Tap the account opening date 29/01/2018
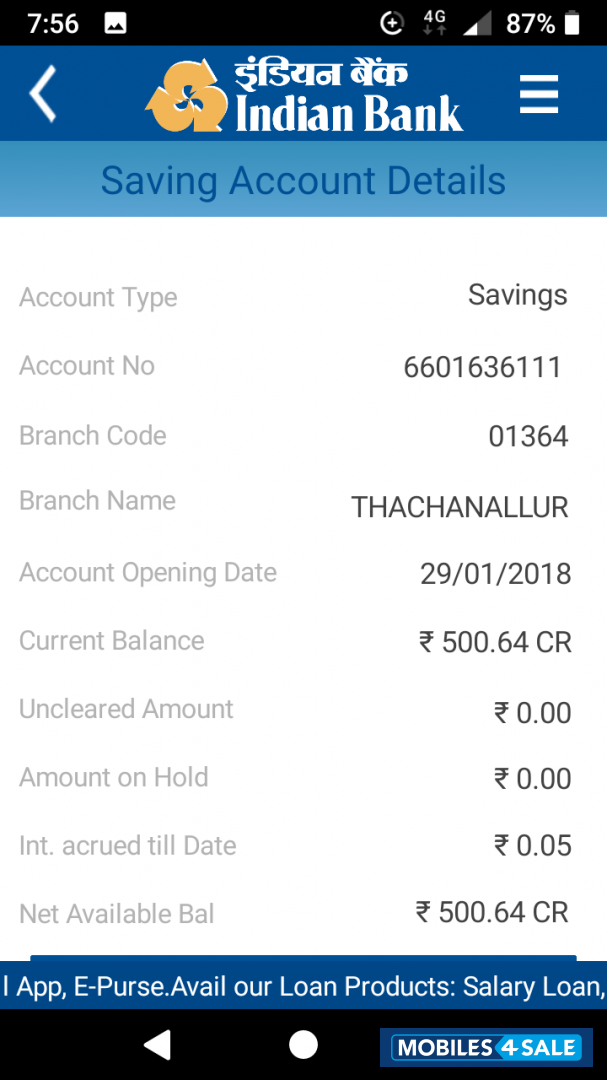607x1080 pixels. pyautogui.click(x=495, y=574)
